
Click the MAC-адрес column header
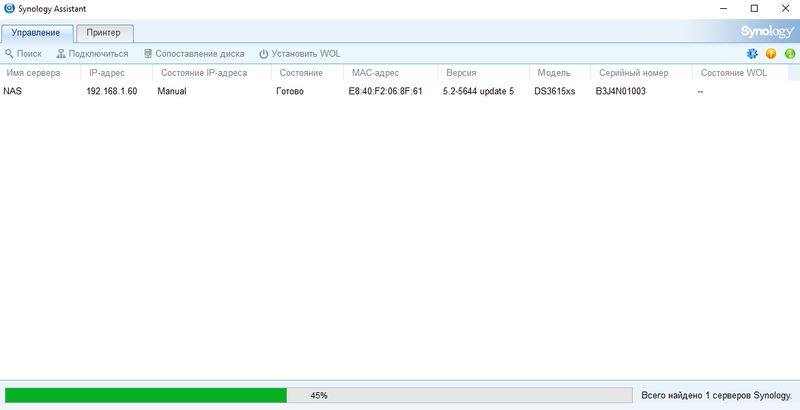pos(376,73)
